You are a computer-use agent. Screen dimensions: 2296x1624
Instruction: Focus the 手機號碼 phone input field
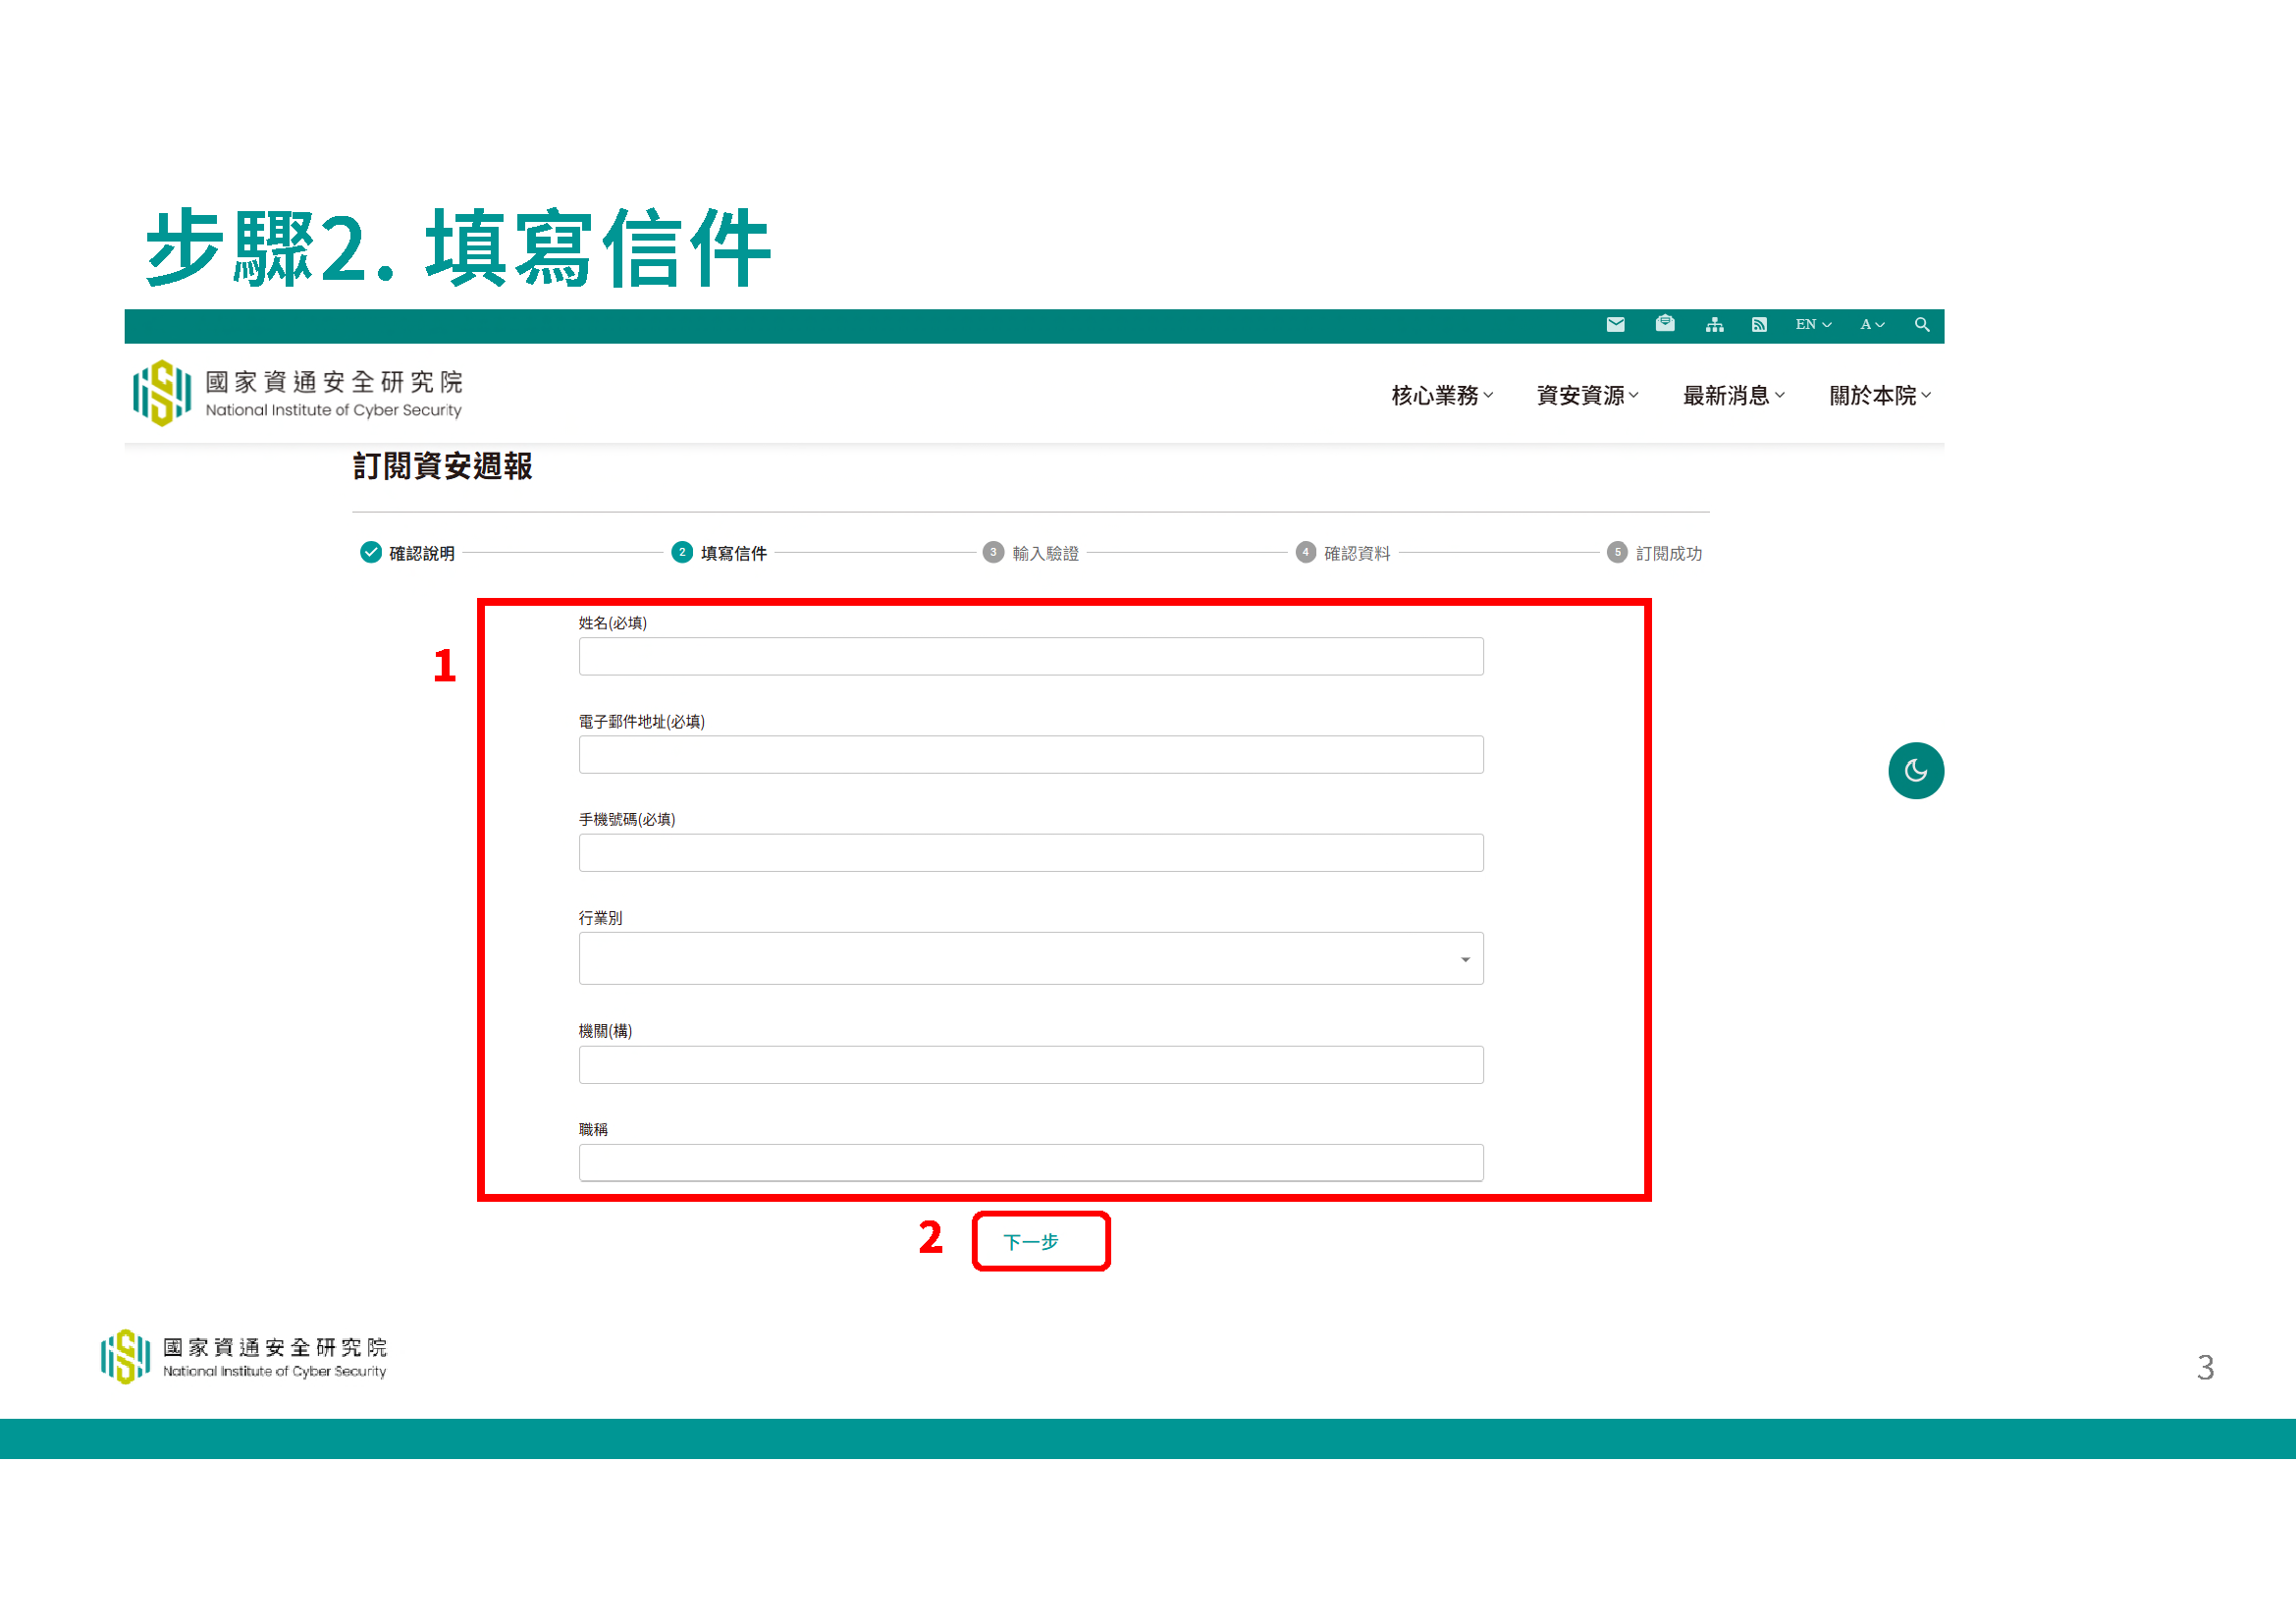[x=1031, y=852]
